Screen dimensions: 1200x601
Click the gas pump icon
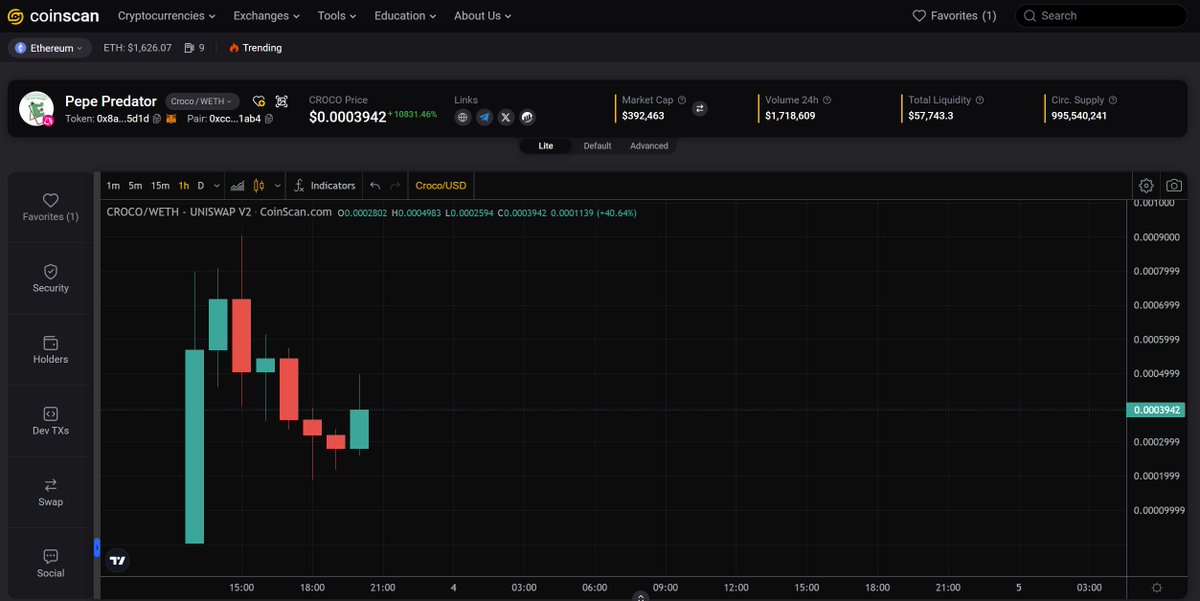click(x=189, y=48)
